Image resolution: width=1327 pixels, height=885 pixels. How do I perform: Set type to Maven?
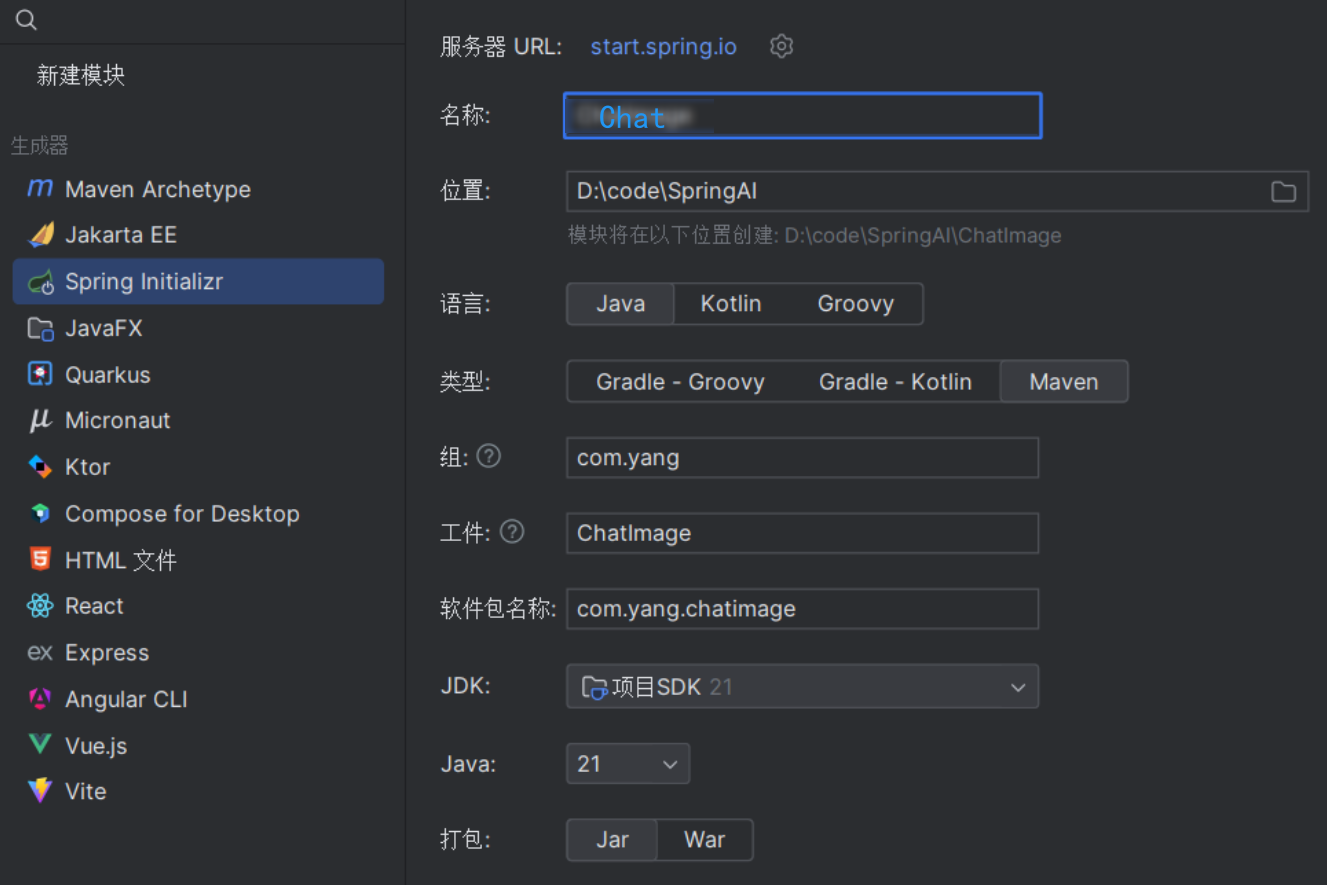pyautogui.click(x=1064, y=382)
